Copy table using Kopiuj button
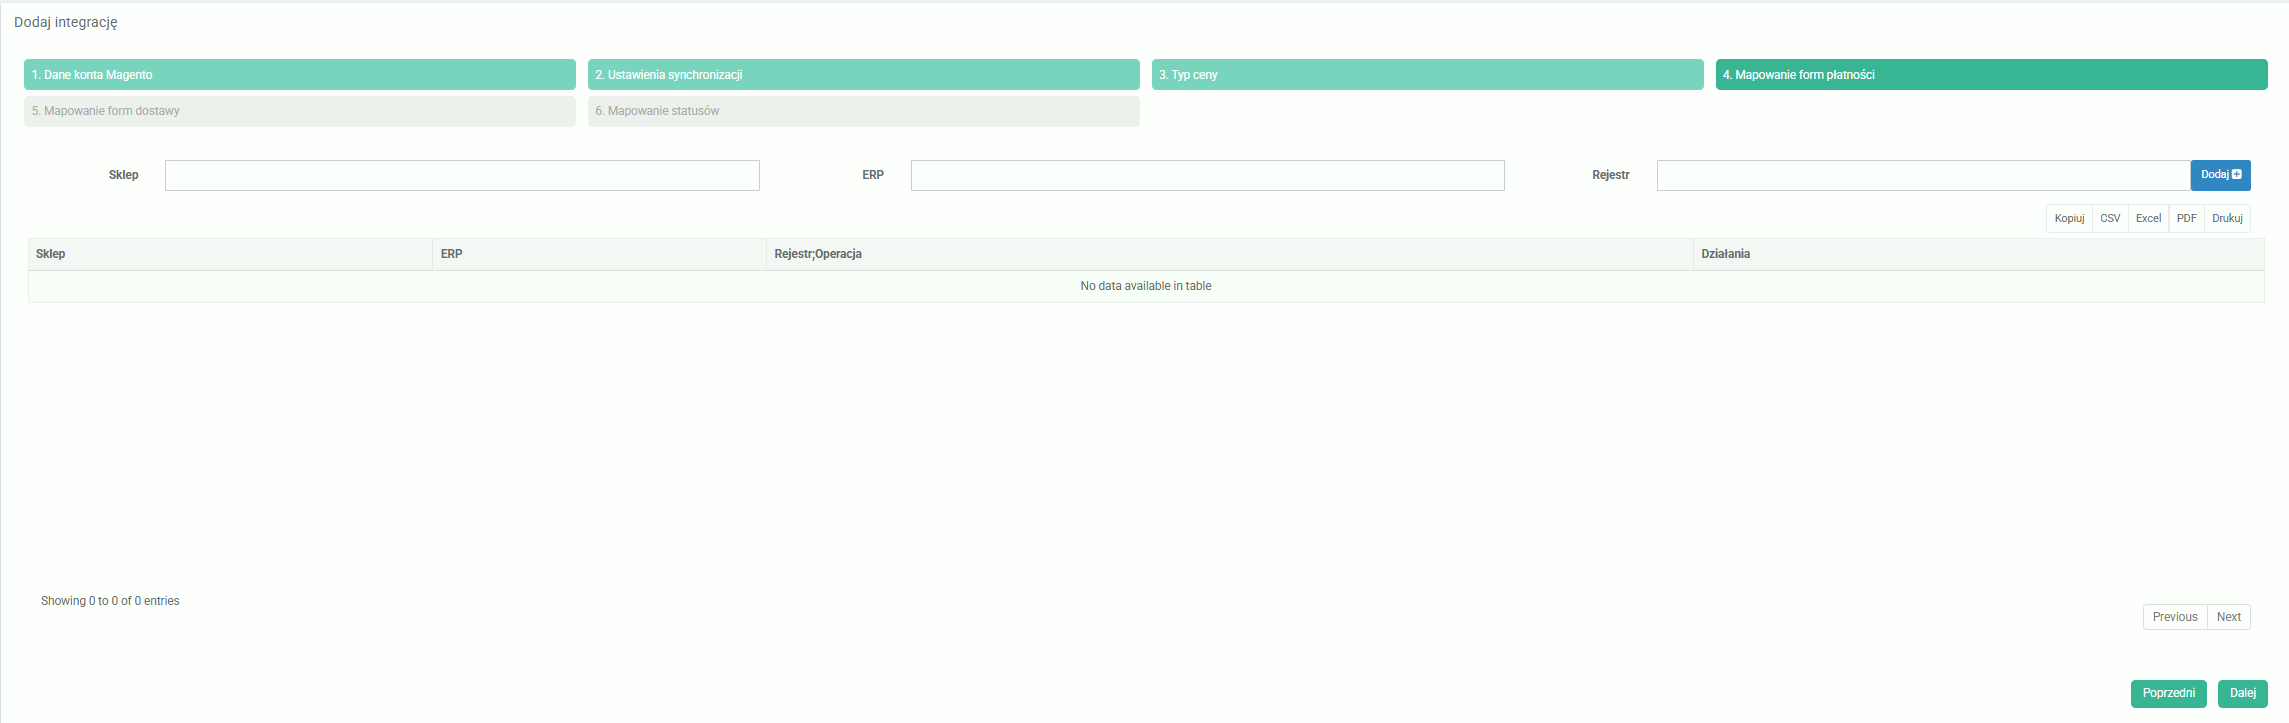 tap(2069, 218)
